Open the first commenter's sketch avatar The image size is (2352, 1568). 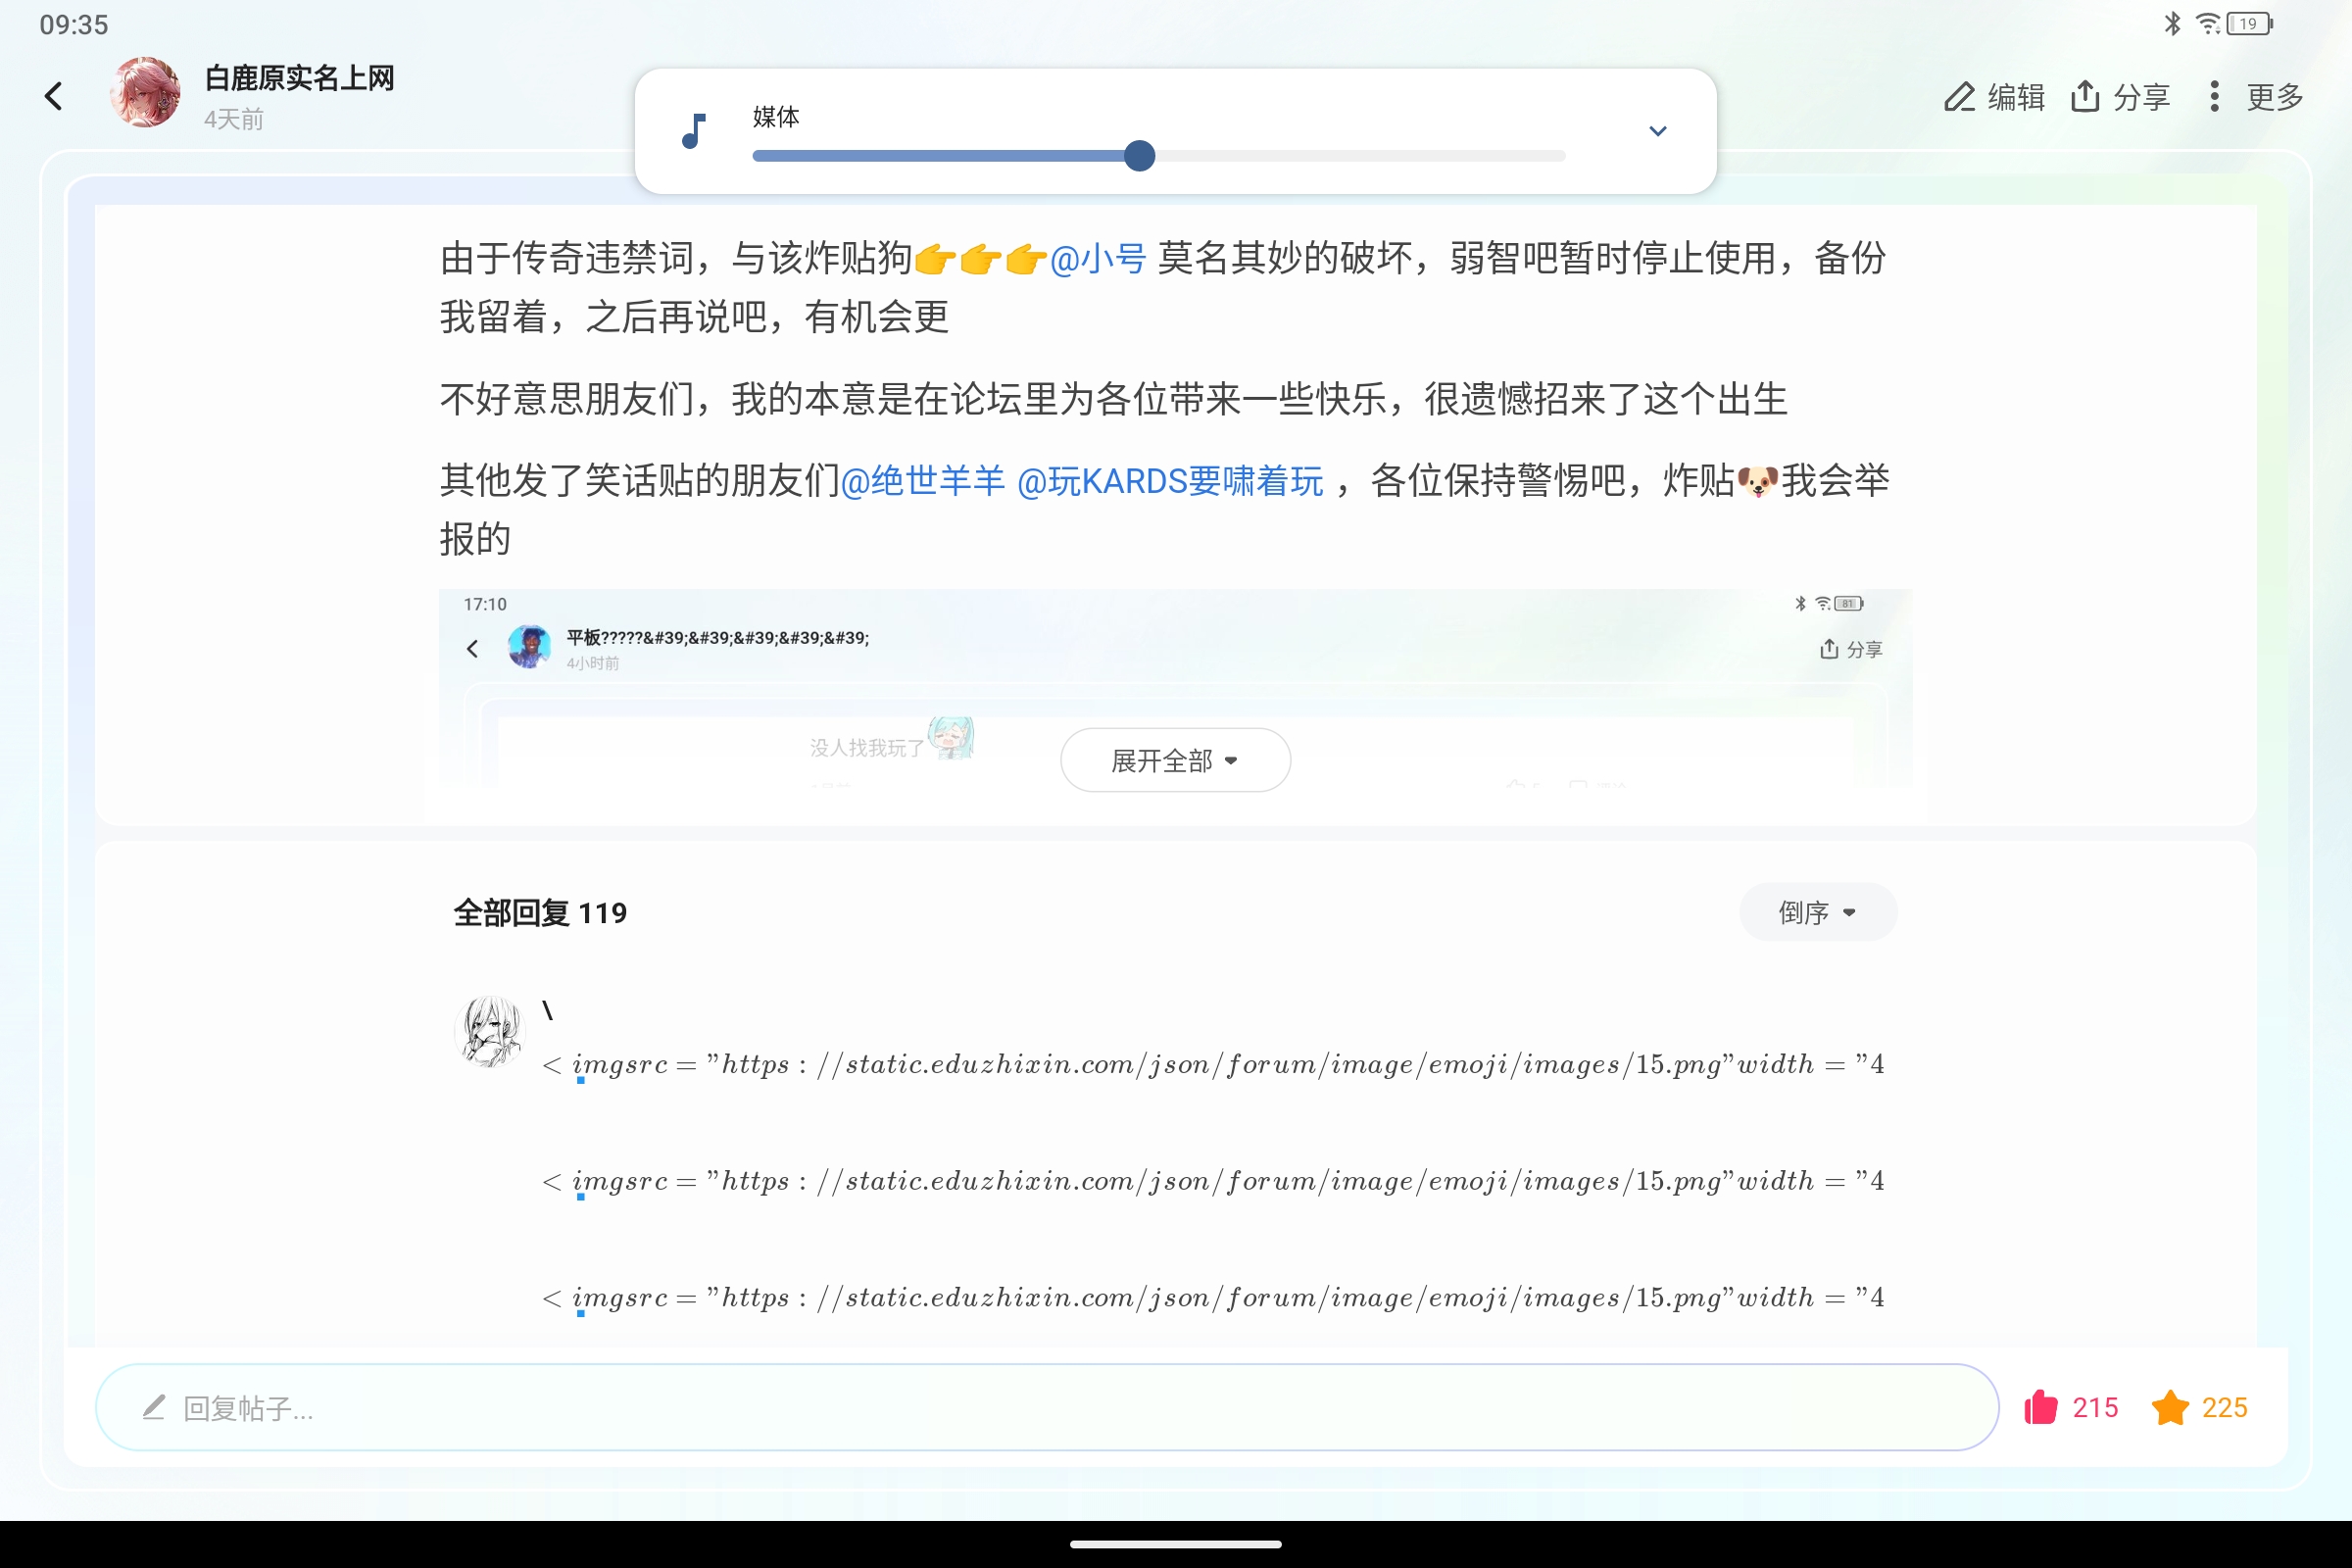[490, 1031]
